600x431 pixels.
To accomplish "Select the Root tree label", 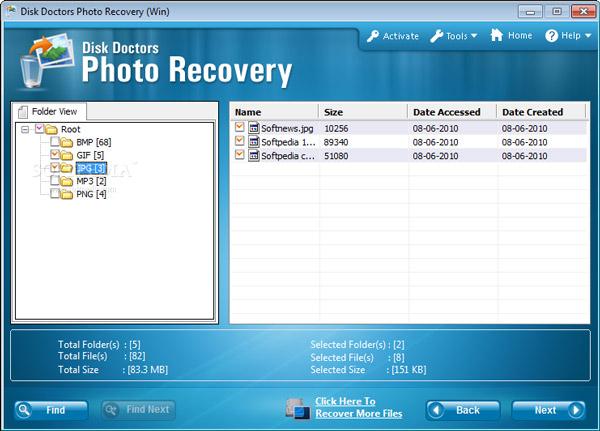I will click(71, 129).
